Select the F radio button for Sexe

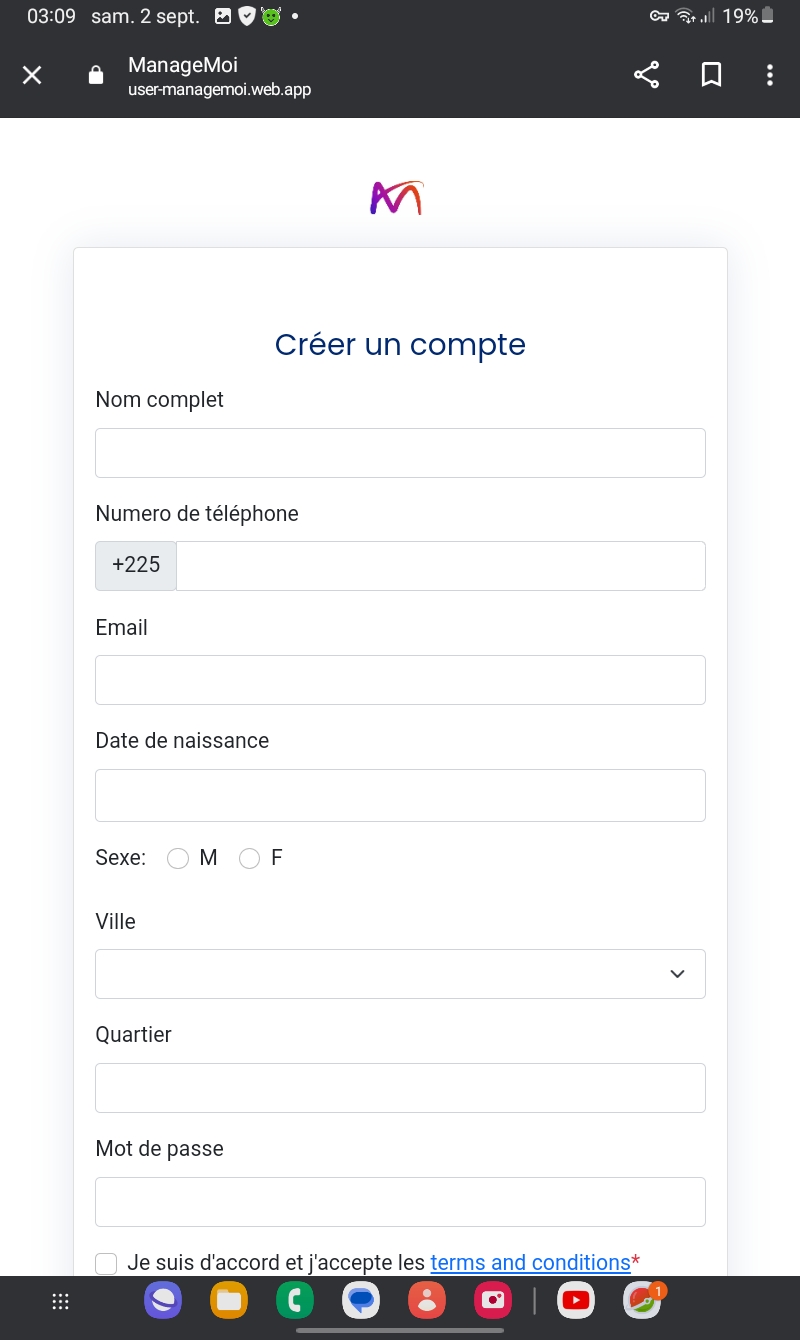(x=250, y=859)
